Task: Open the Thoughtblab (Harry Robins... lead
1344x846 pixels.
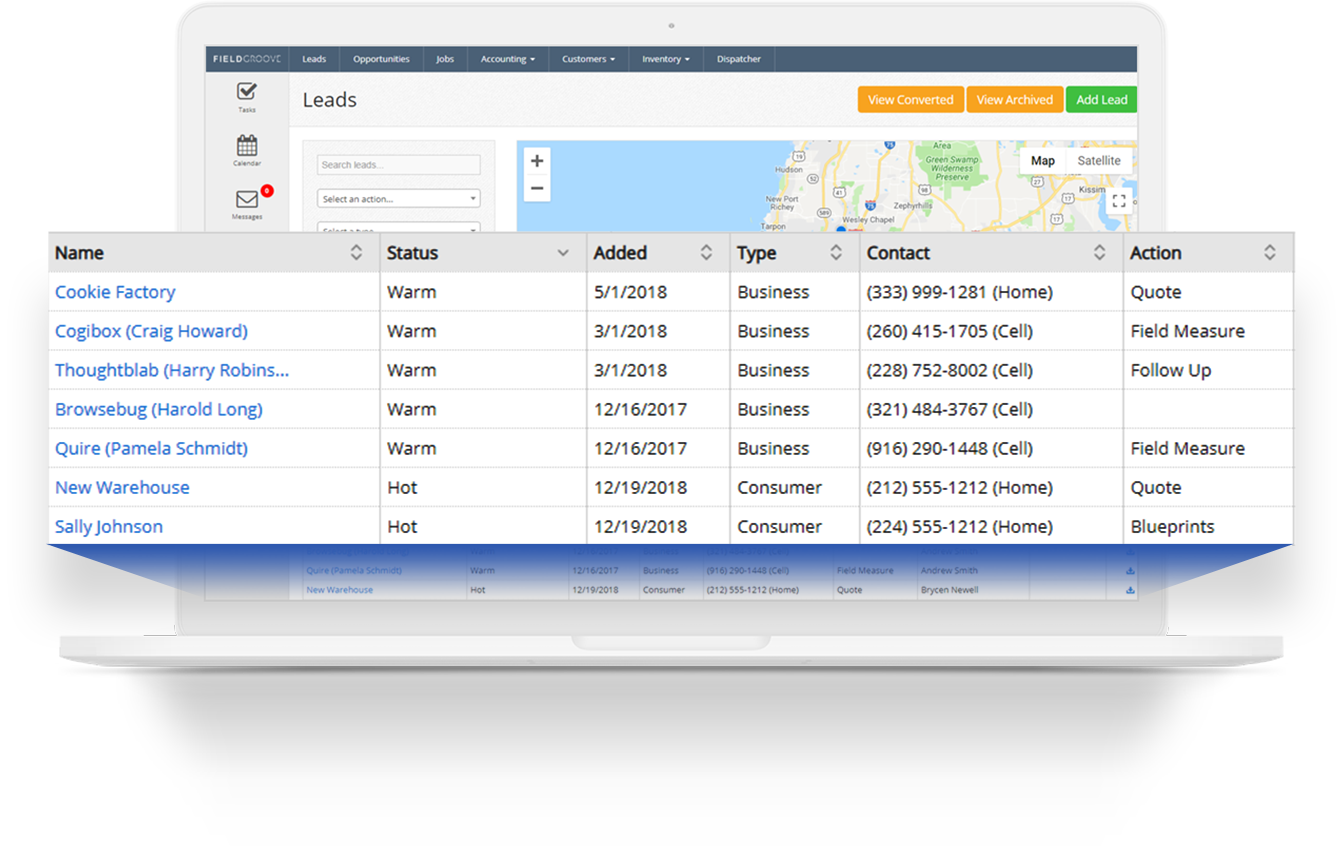Action: tap(172, 370)
